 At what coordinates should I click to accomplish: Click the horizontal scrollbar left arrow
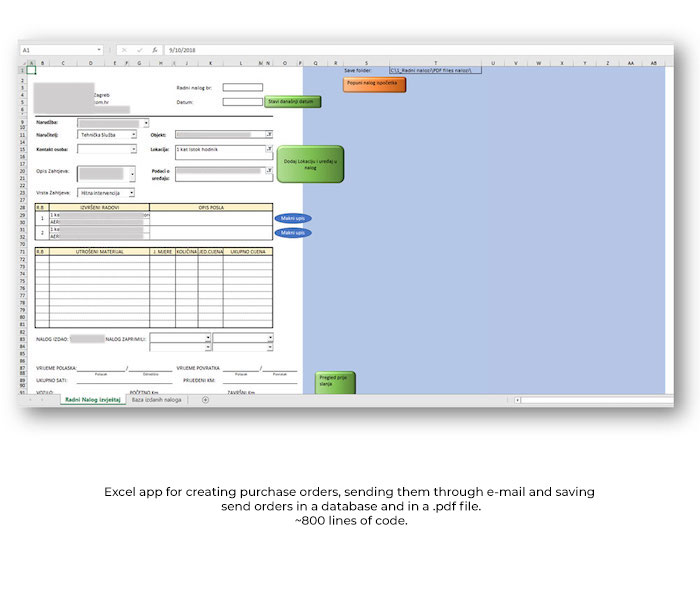click(x=517, y=400)
